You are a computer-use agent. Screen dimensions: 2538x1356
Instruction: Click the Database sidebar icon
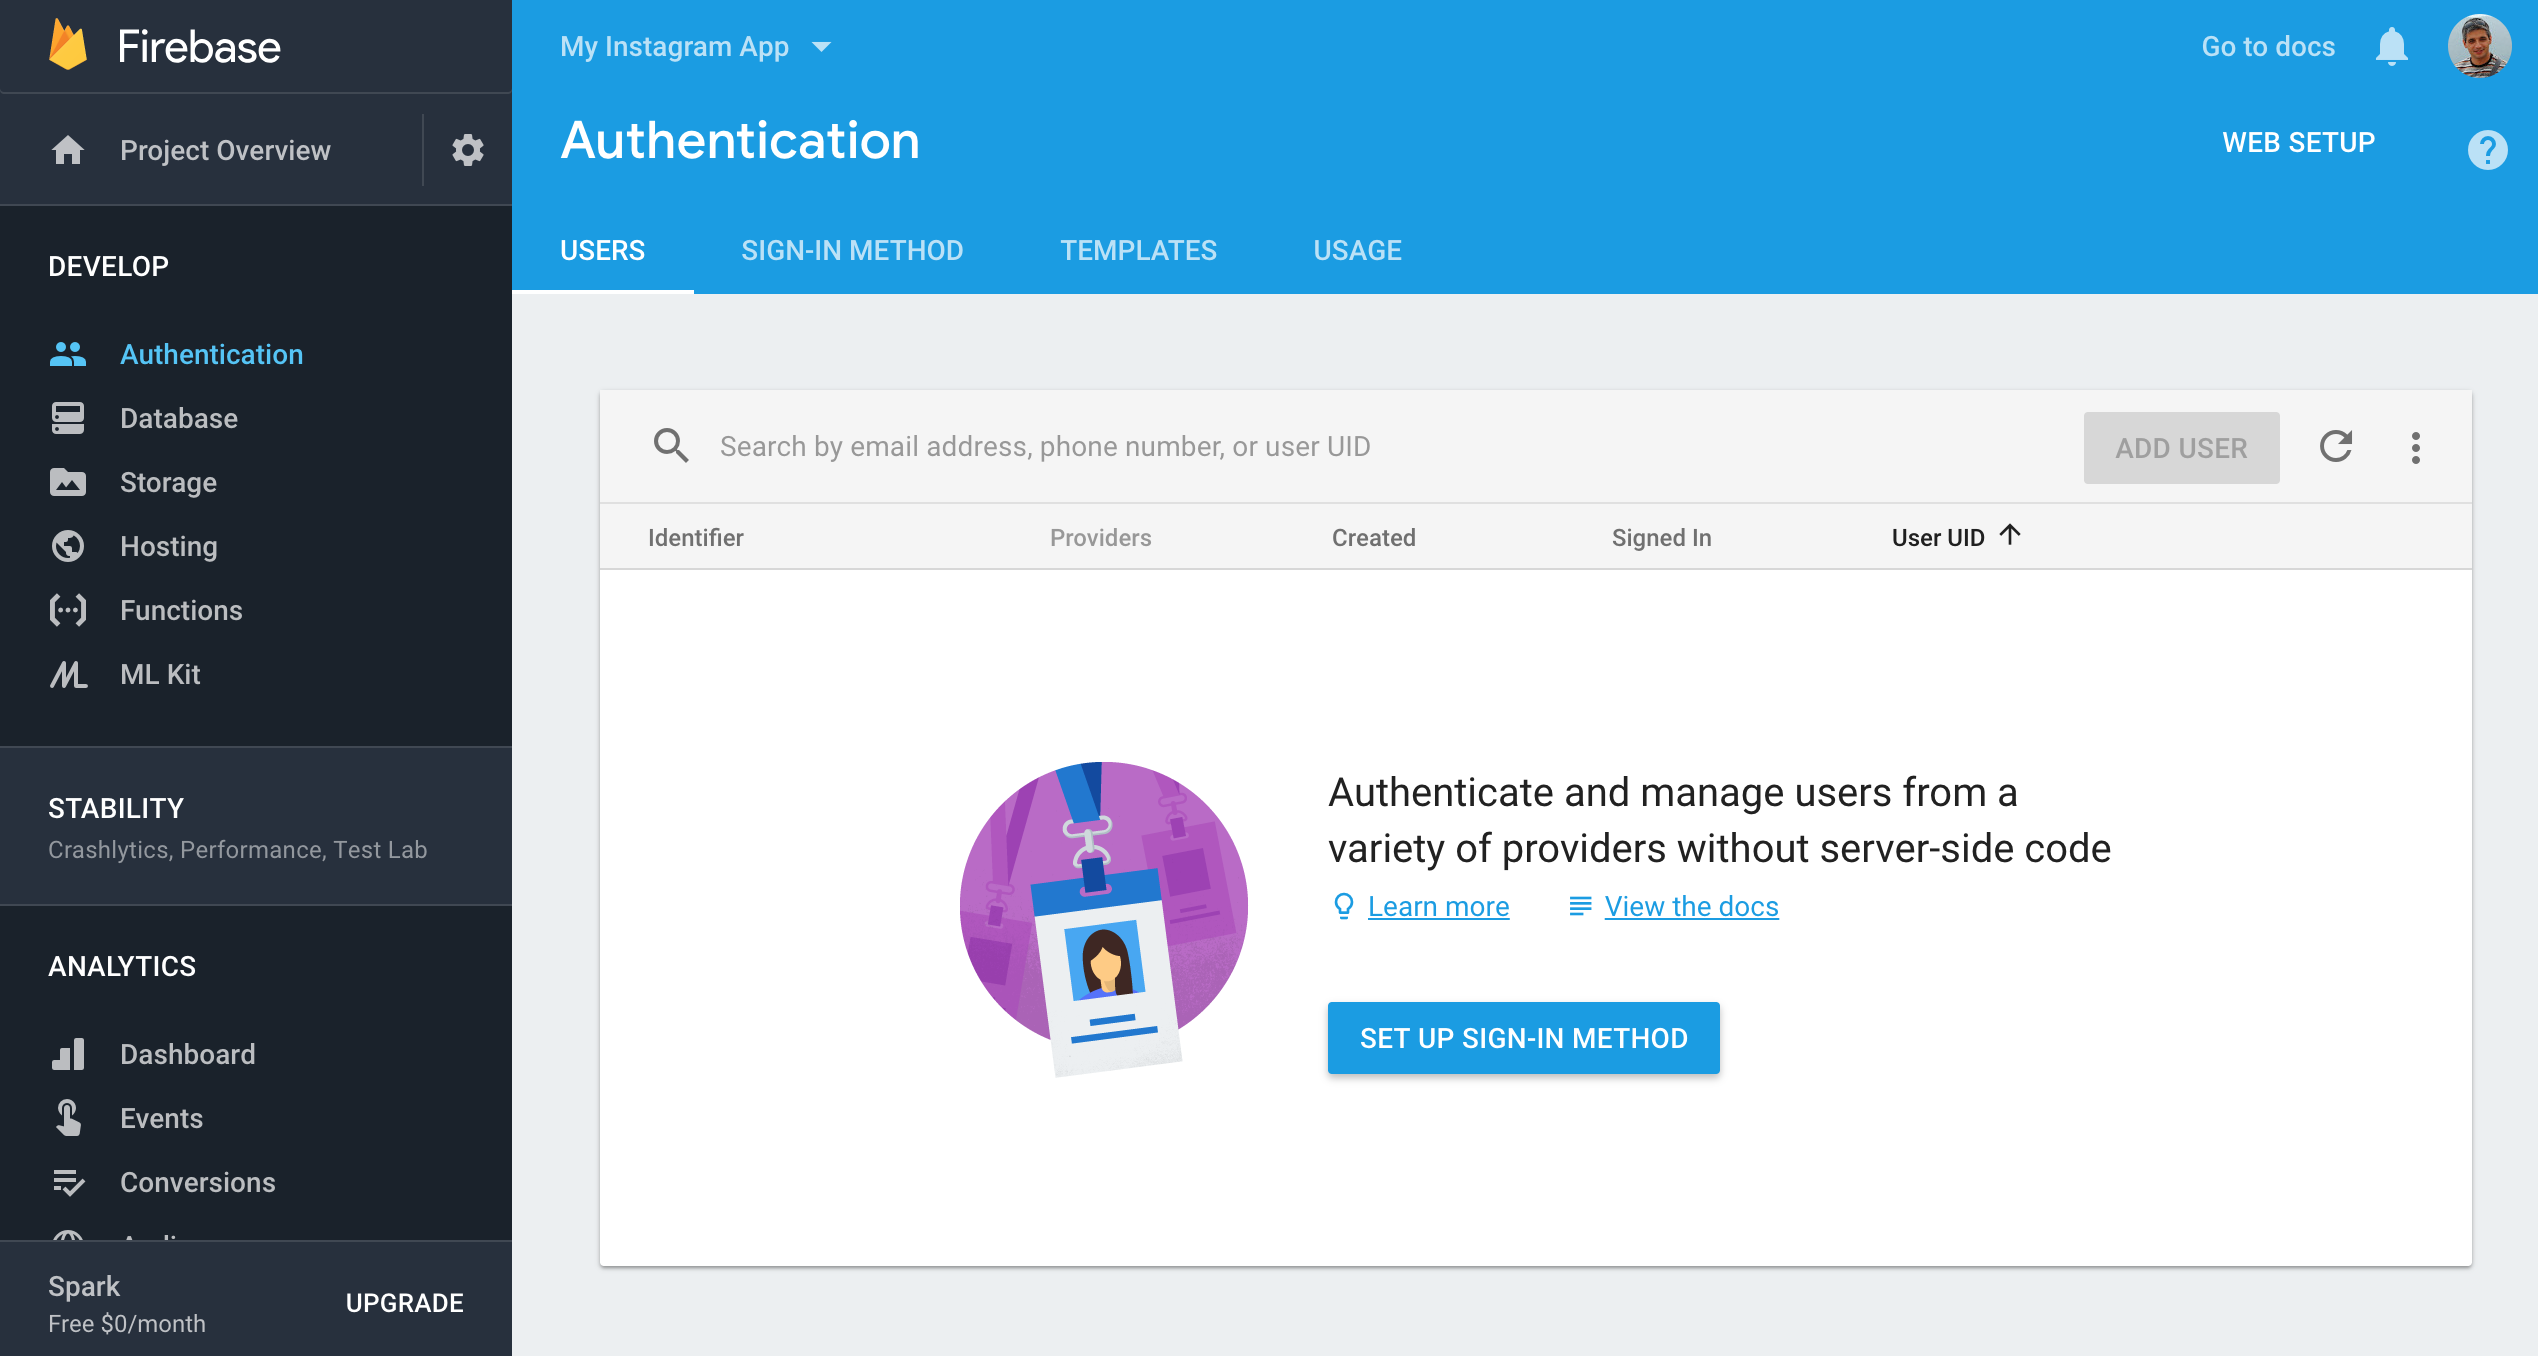[x=68, y=418]
